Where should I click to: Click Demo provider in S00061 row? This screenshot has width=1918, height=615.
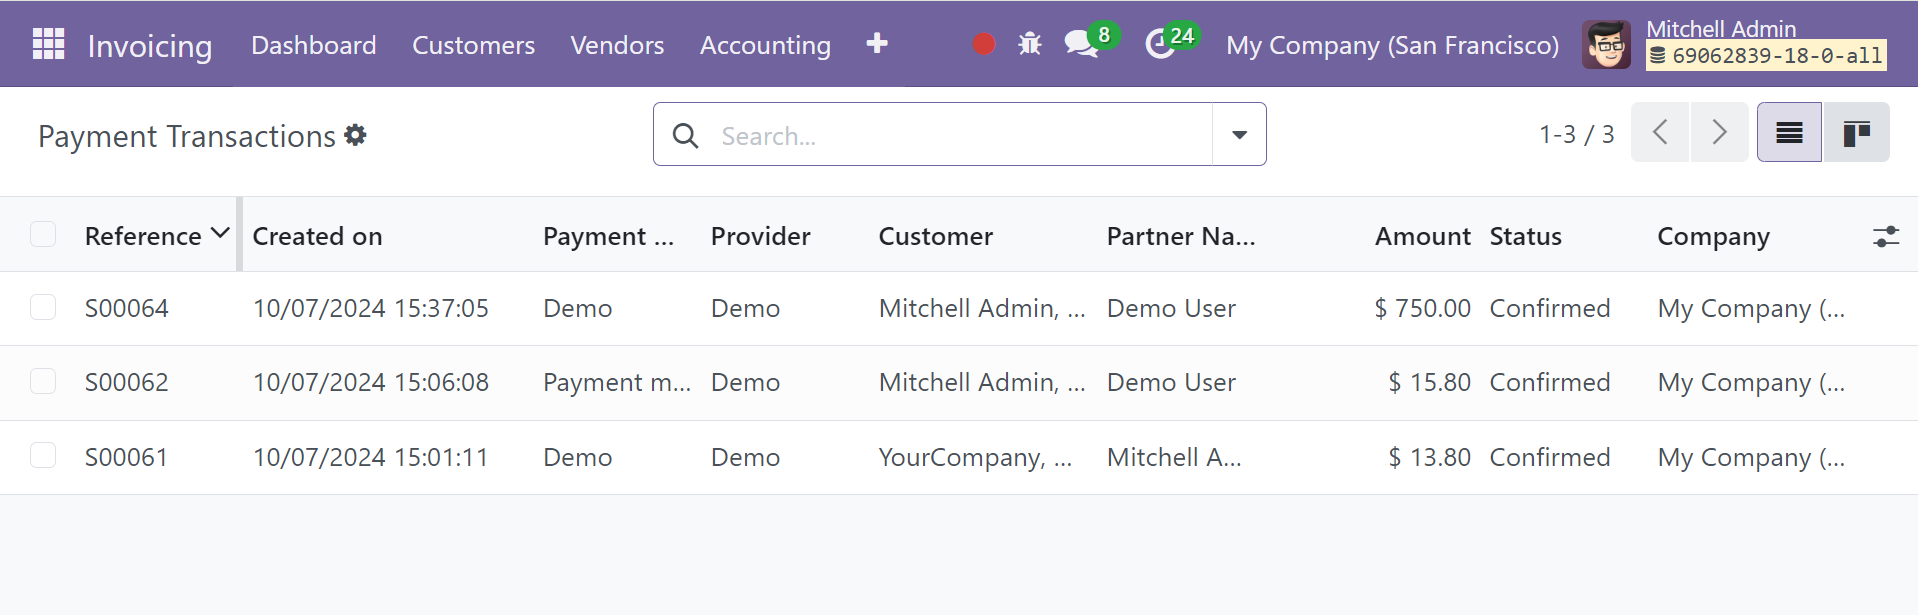745,457
